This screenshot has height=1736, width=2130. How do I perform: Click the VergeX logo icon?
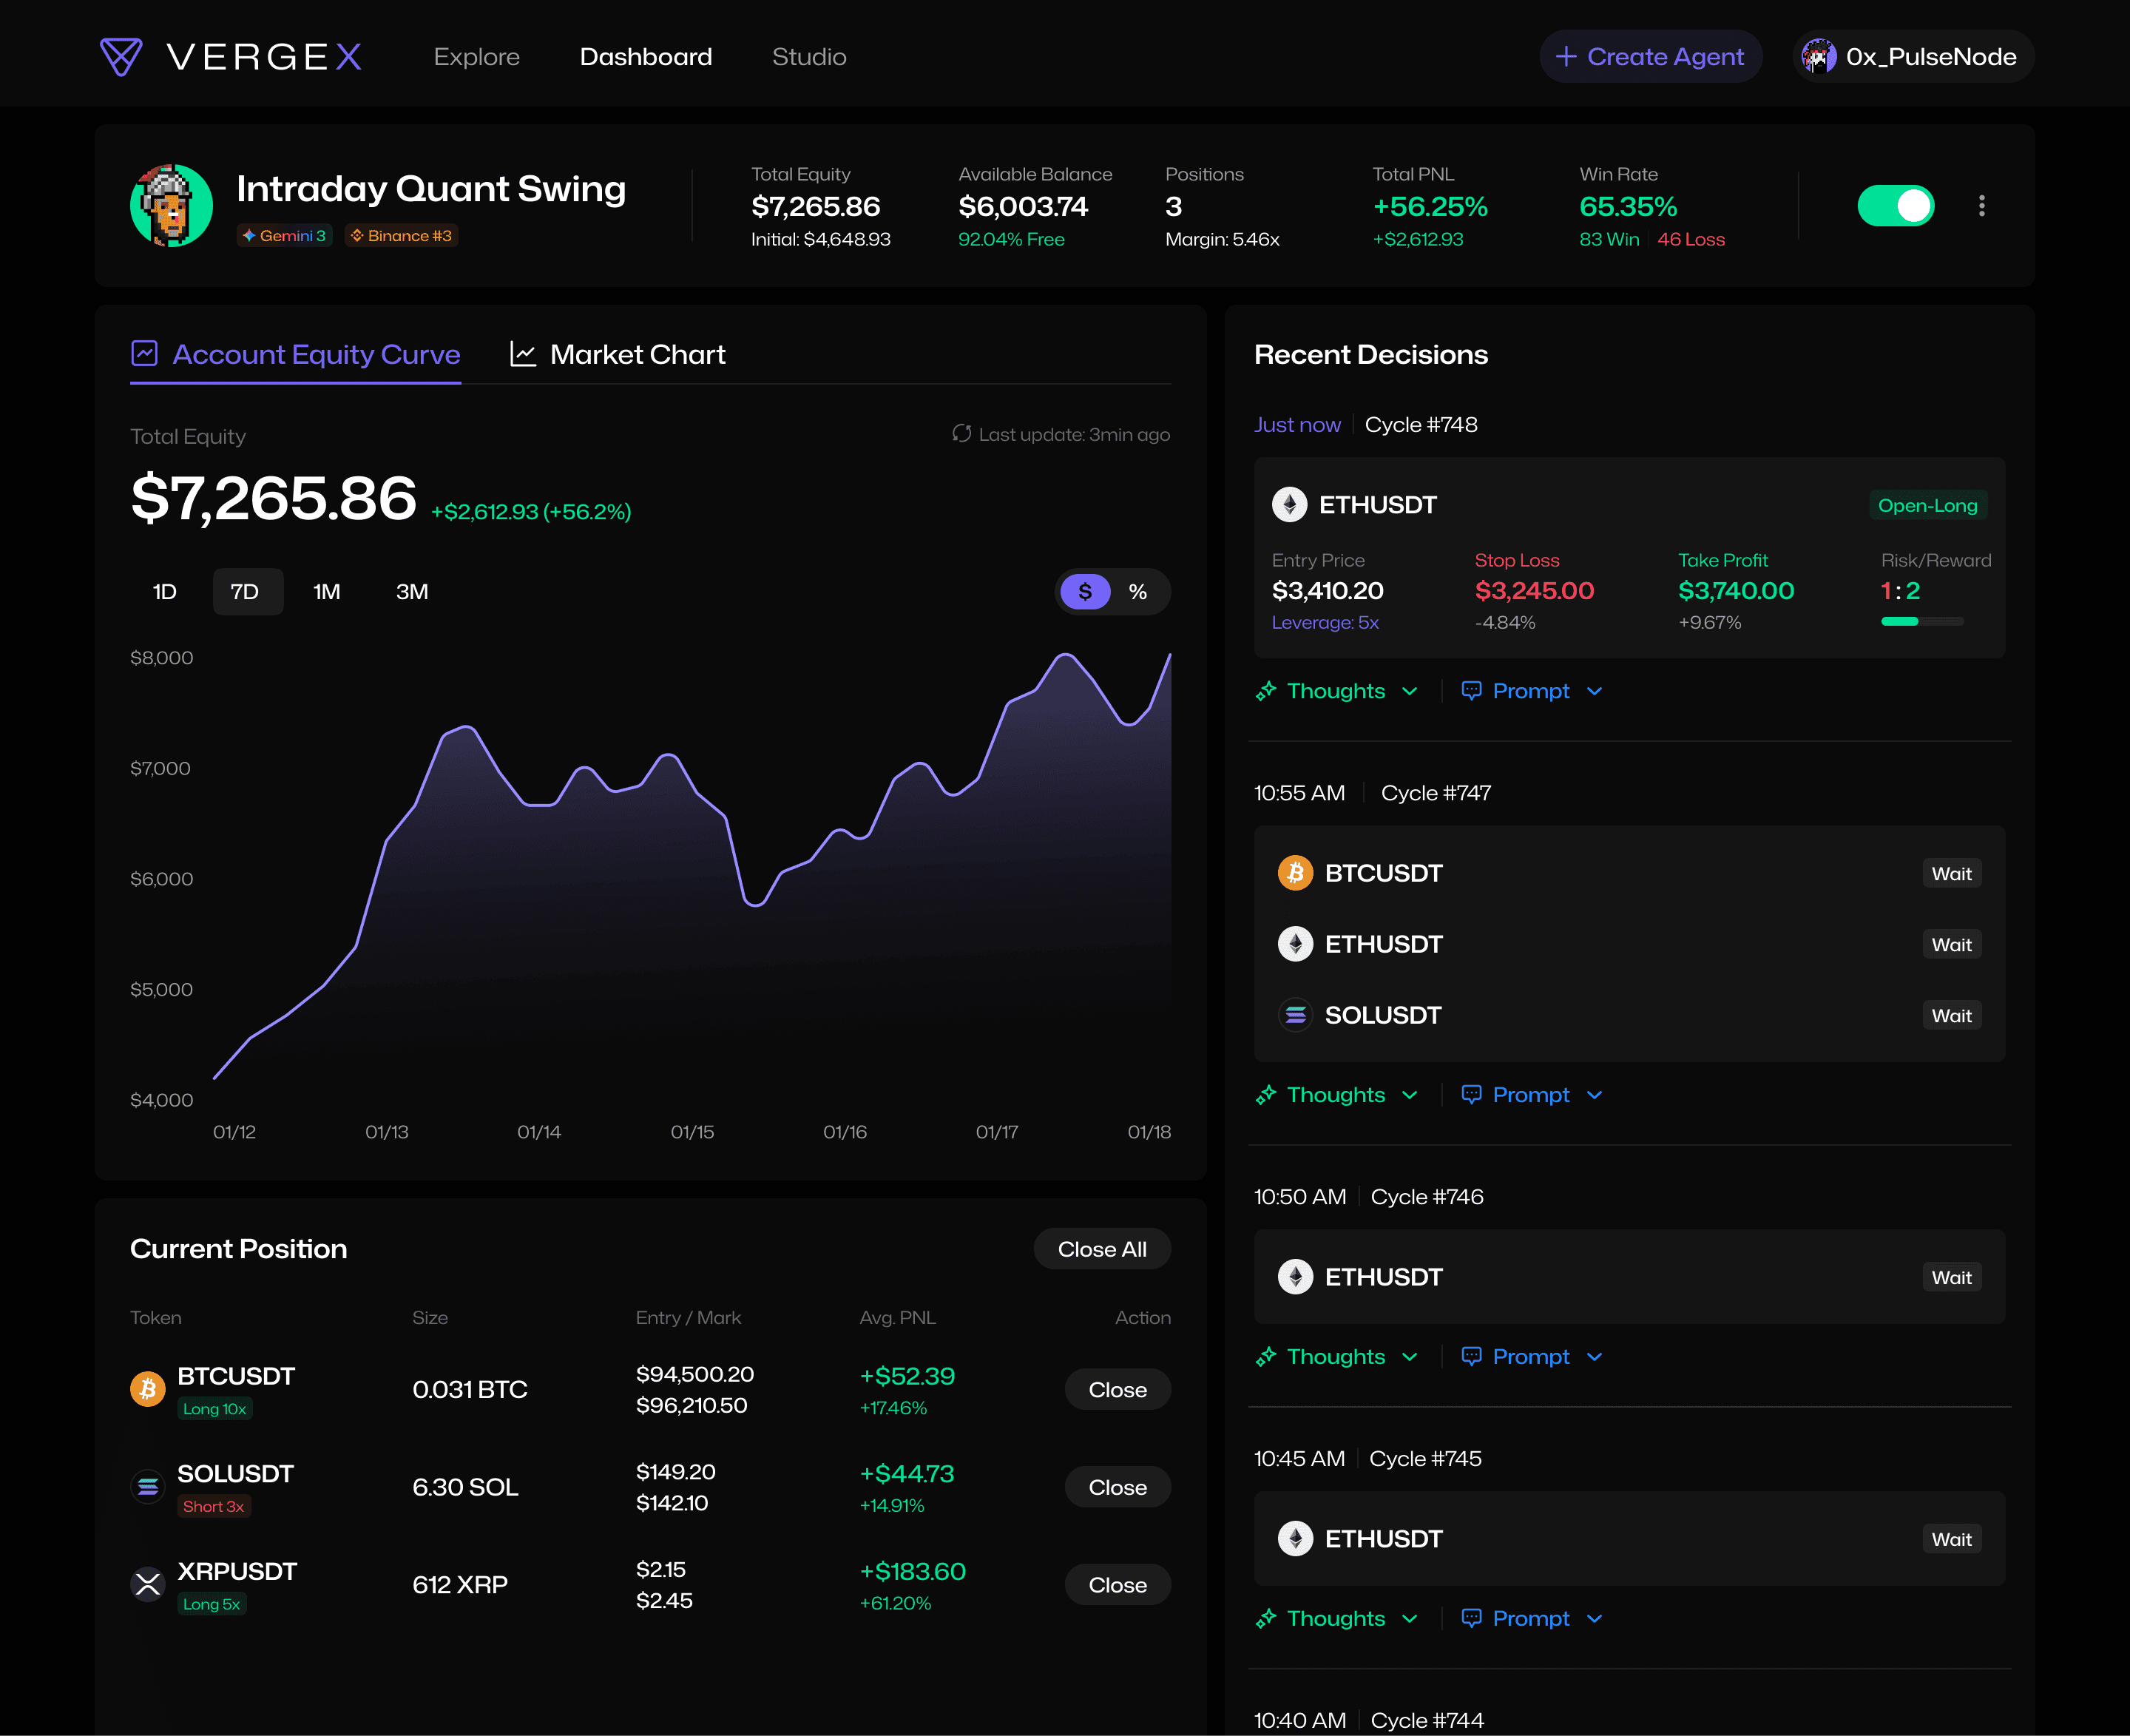pos(121,56)
